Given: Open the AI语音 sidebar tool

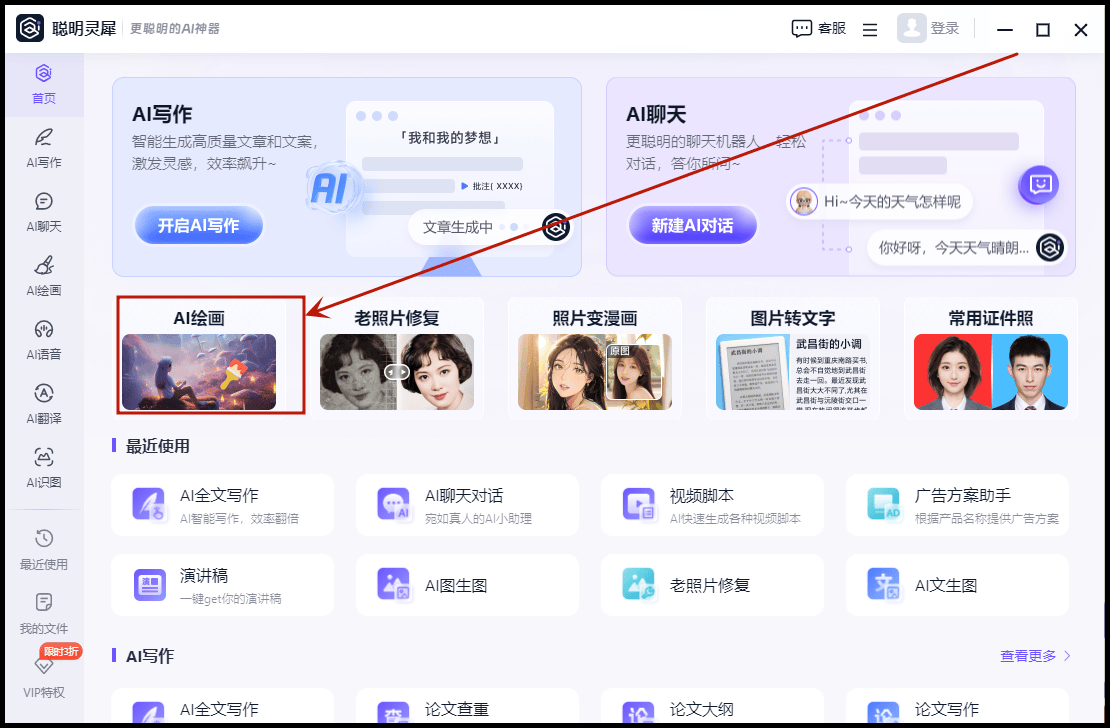Looking at the screenshot, I should [43, 340].
